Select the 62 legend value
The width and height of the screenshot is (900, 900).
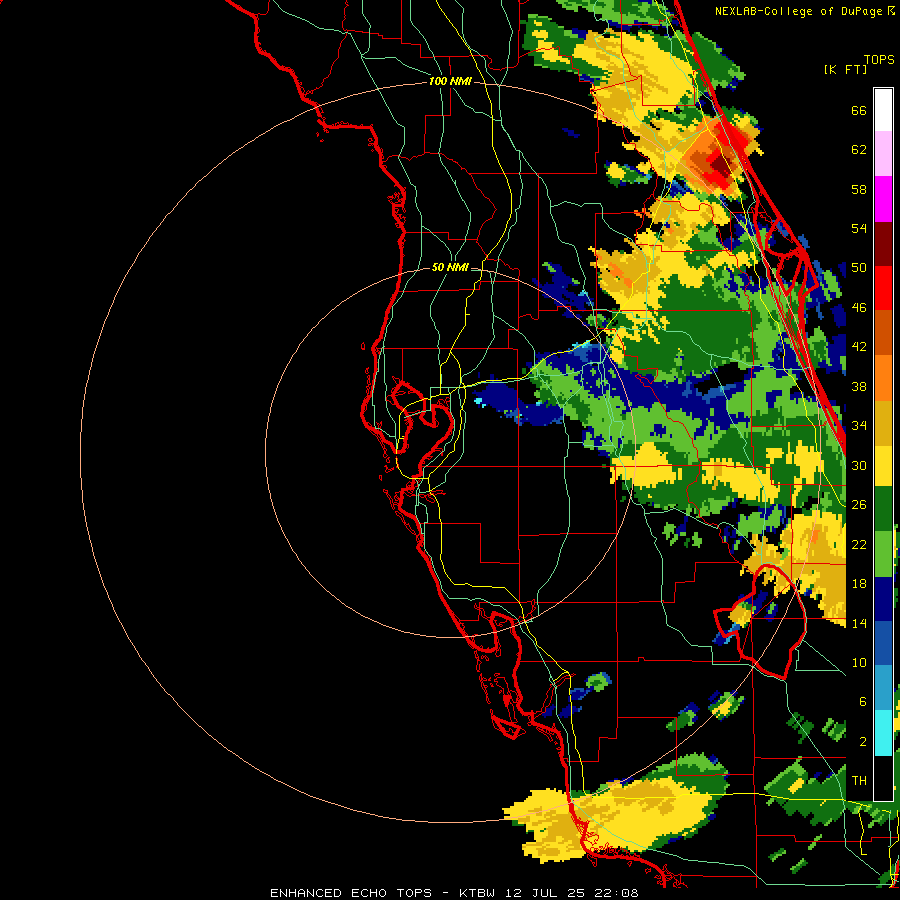(x=859, y=150)
